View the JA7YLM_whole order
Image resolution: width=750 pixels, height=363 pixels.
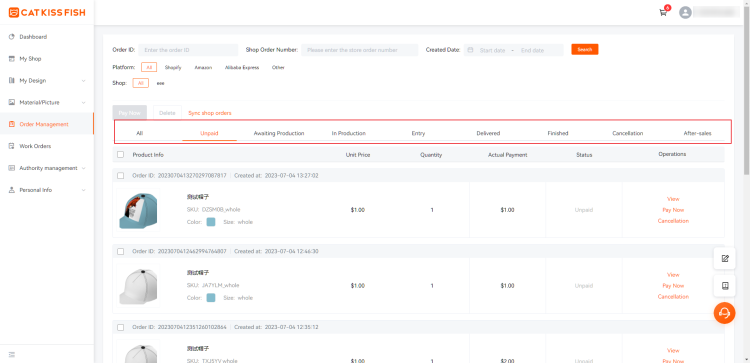(x=673, y=275)
